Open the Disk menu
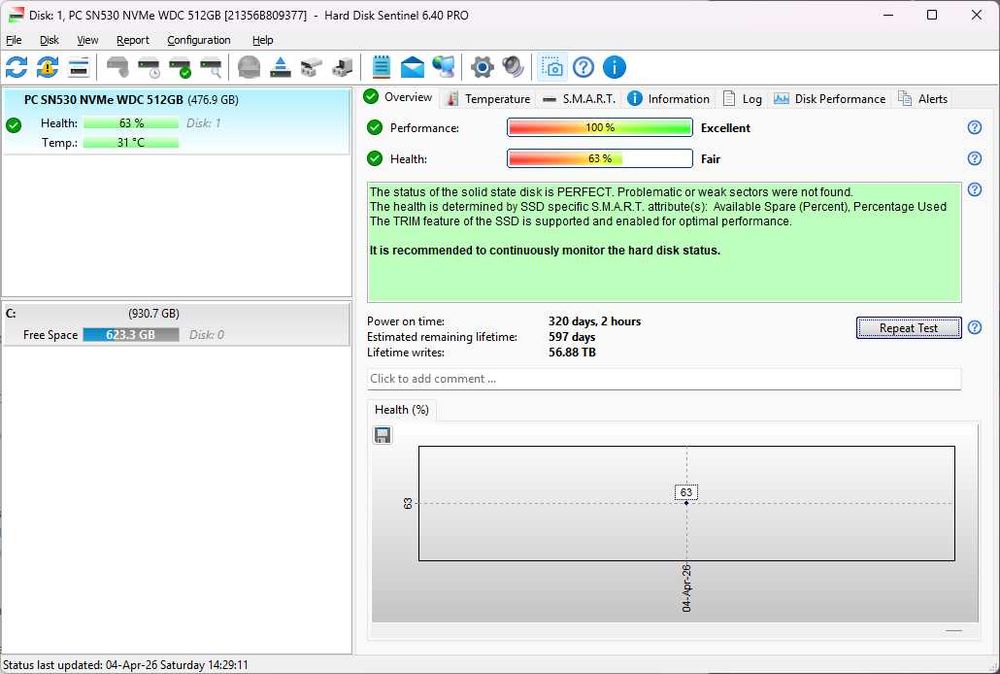The width and height of the screenshot is (1000, 674). pyautogui.click(x=49, y=40)
